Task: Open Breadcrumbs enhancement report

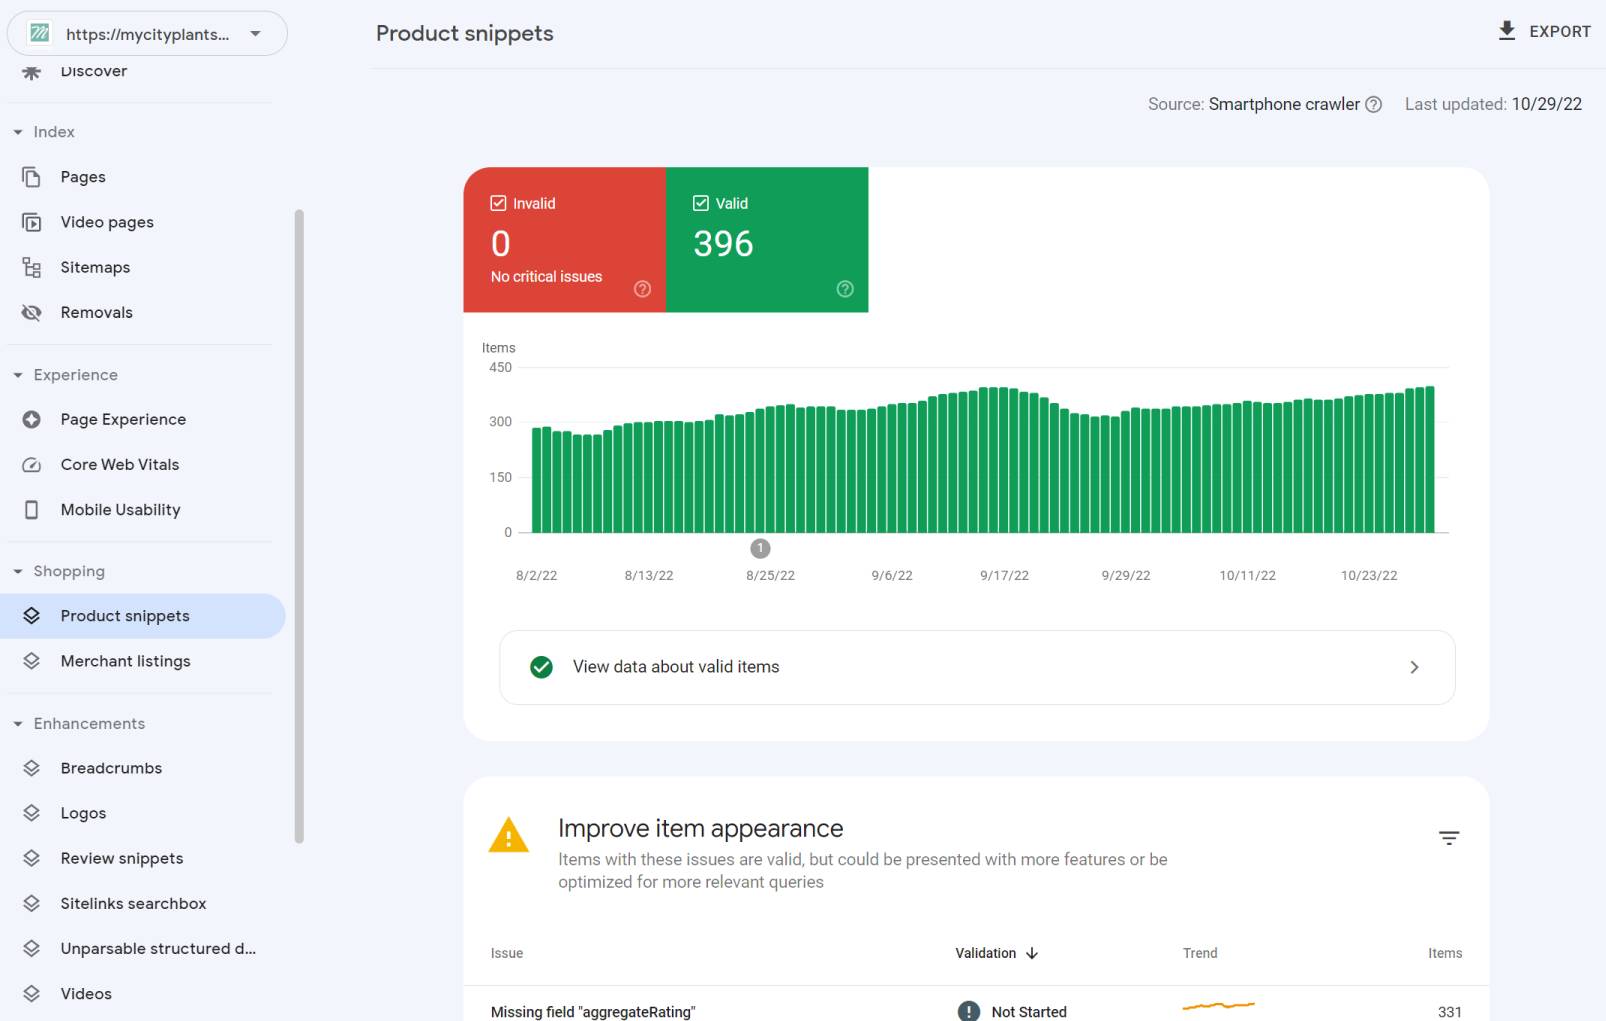Action: [x=111, y=768]
